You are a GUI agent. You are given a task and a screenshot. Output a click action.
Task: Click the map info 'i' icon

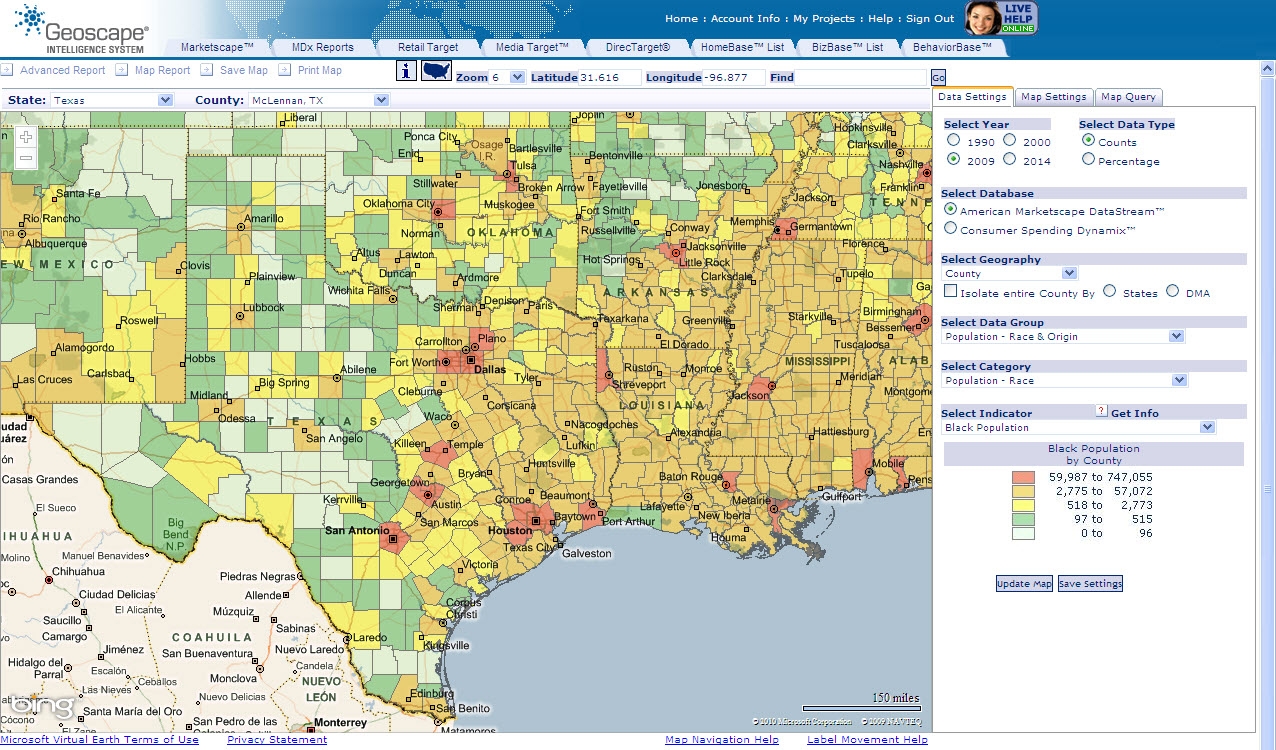(407, 70)
